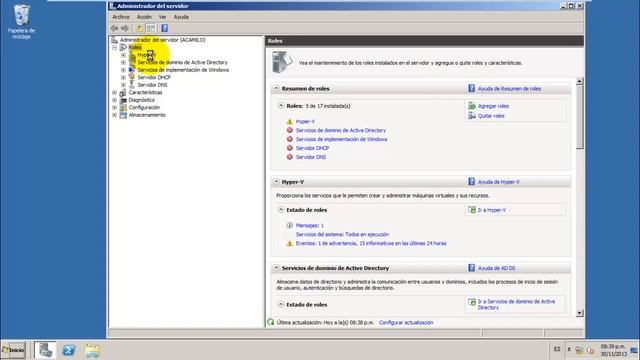Open Server Manager from the taskbar

45,350
